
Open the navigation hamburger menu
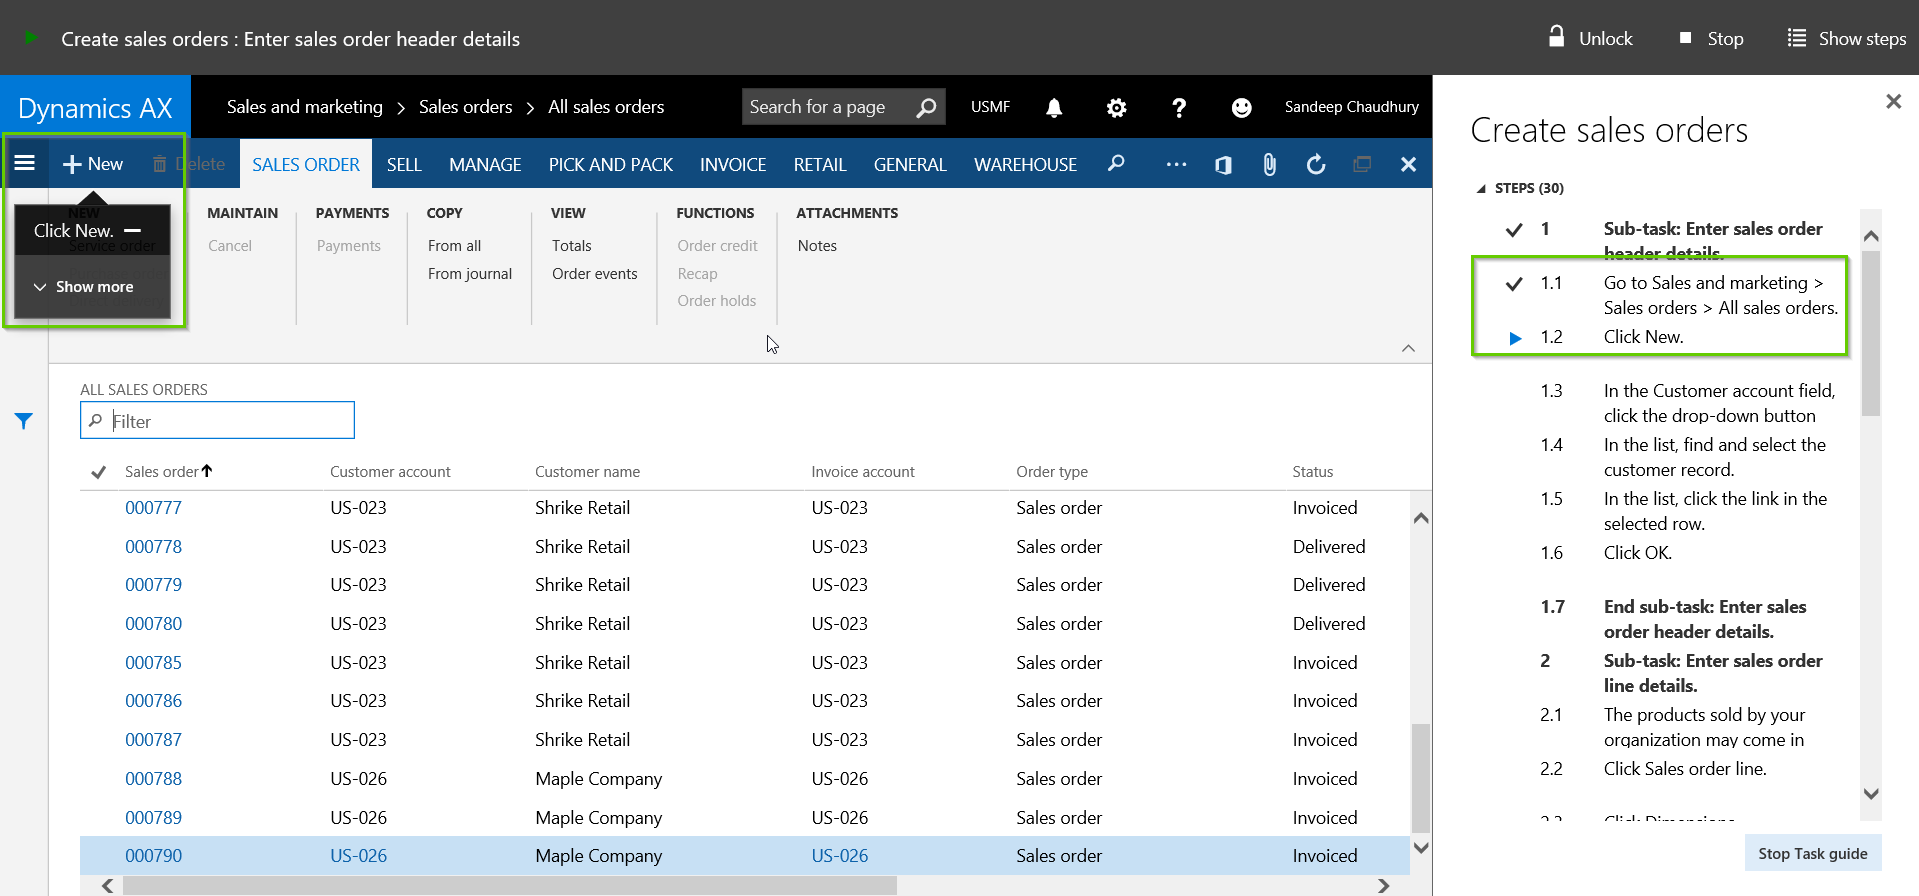25,164
